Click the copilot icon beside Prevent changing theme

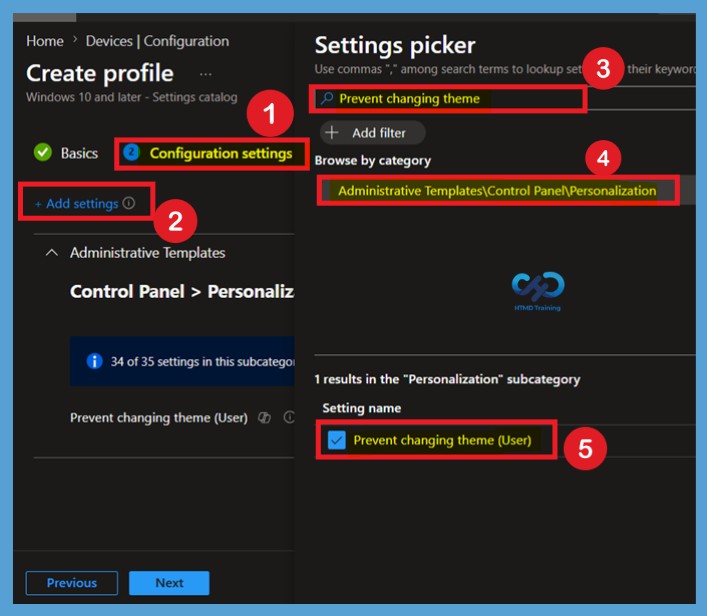(264, 418)
